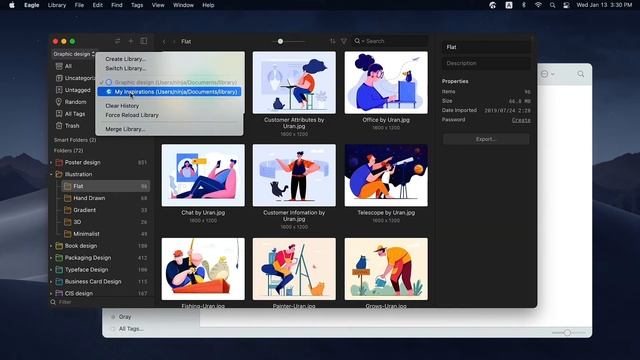Click the Flat folder name field in inspector
640x360 pixels.
click(x=486, y=47)
